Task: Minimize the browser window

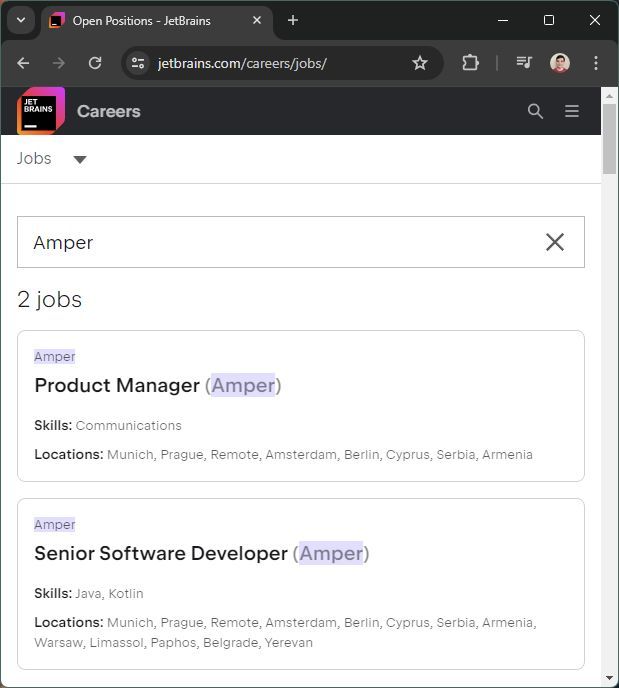Action: pos(503,20)
